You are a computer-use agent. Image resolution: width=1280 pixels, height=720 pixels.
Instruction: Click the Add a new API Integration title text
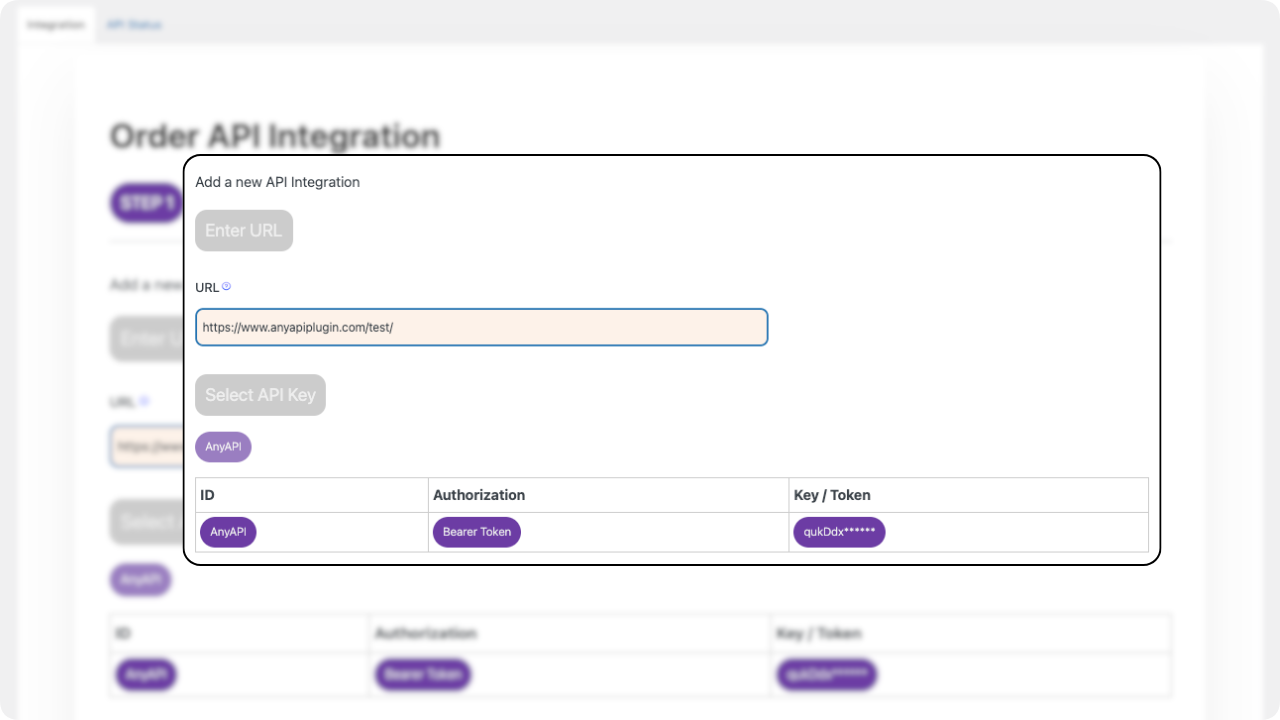pos(277,182)
